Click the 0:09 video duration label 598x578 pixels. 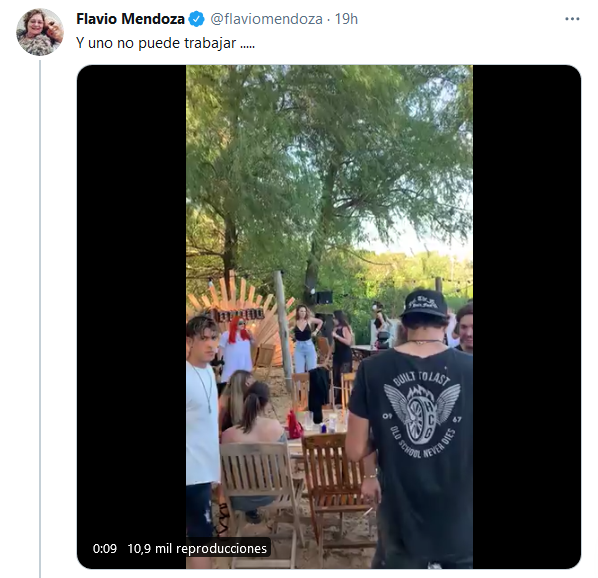tap(105, 549)
